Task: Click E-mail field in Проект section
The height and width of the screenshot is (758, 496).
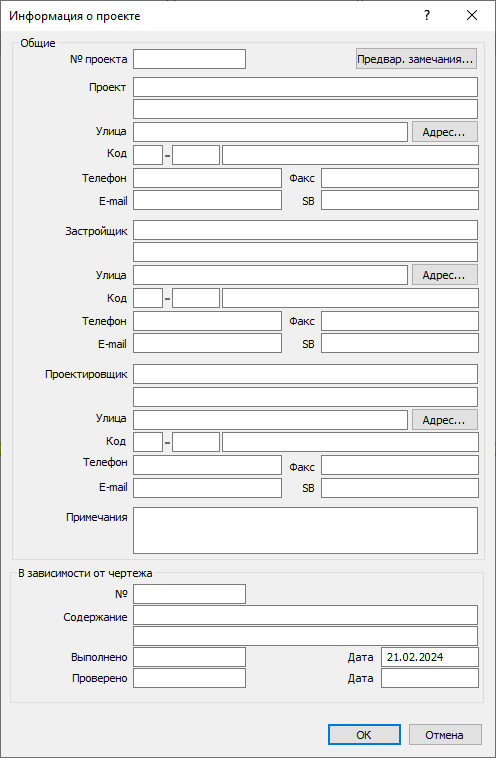Action: pyautogui.click(x=207, y=200)
